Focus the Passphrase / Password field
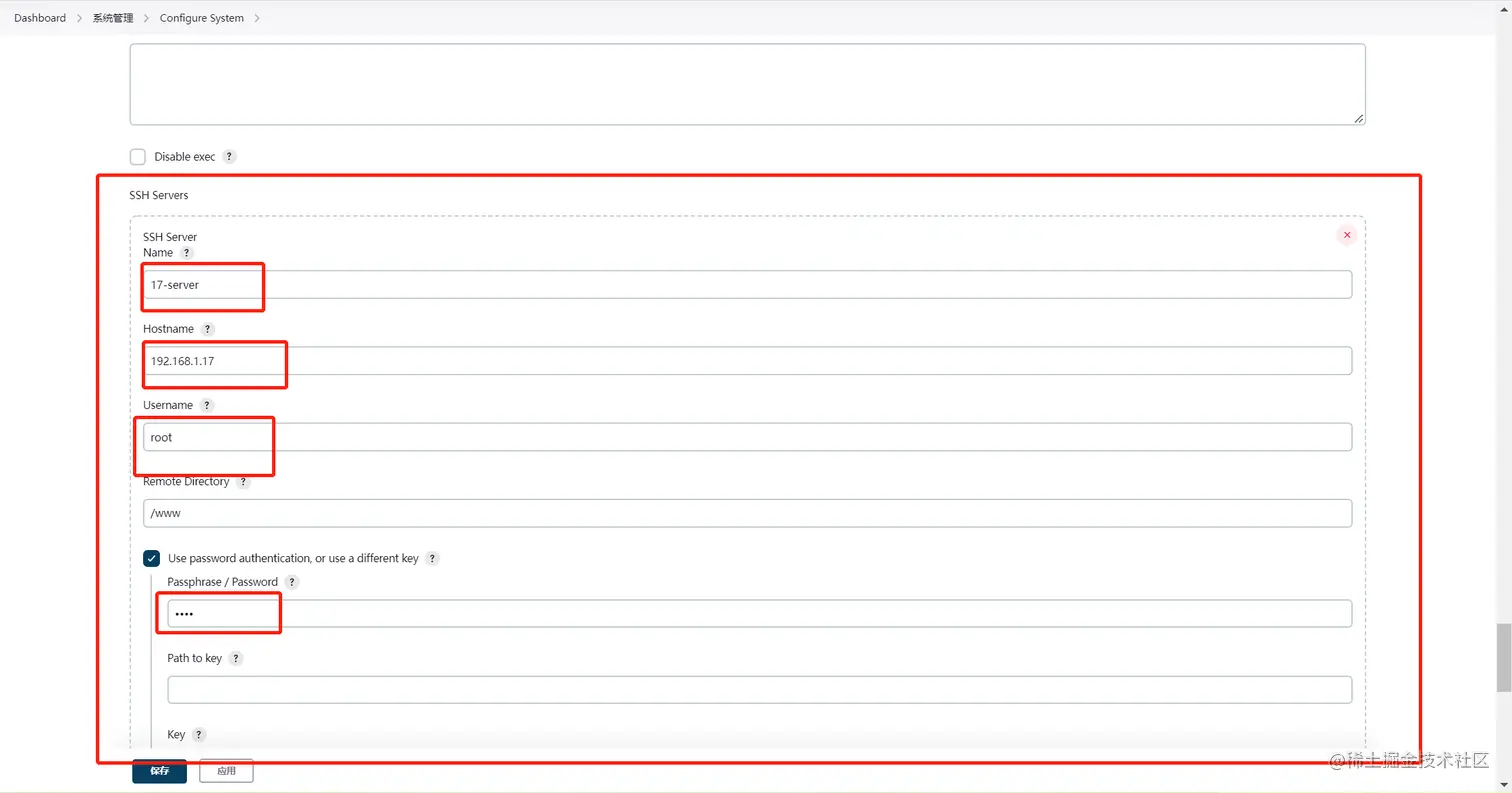Viewport: 1512px width, 793px height. (759, 614)
